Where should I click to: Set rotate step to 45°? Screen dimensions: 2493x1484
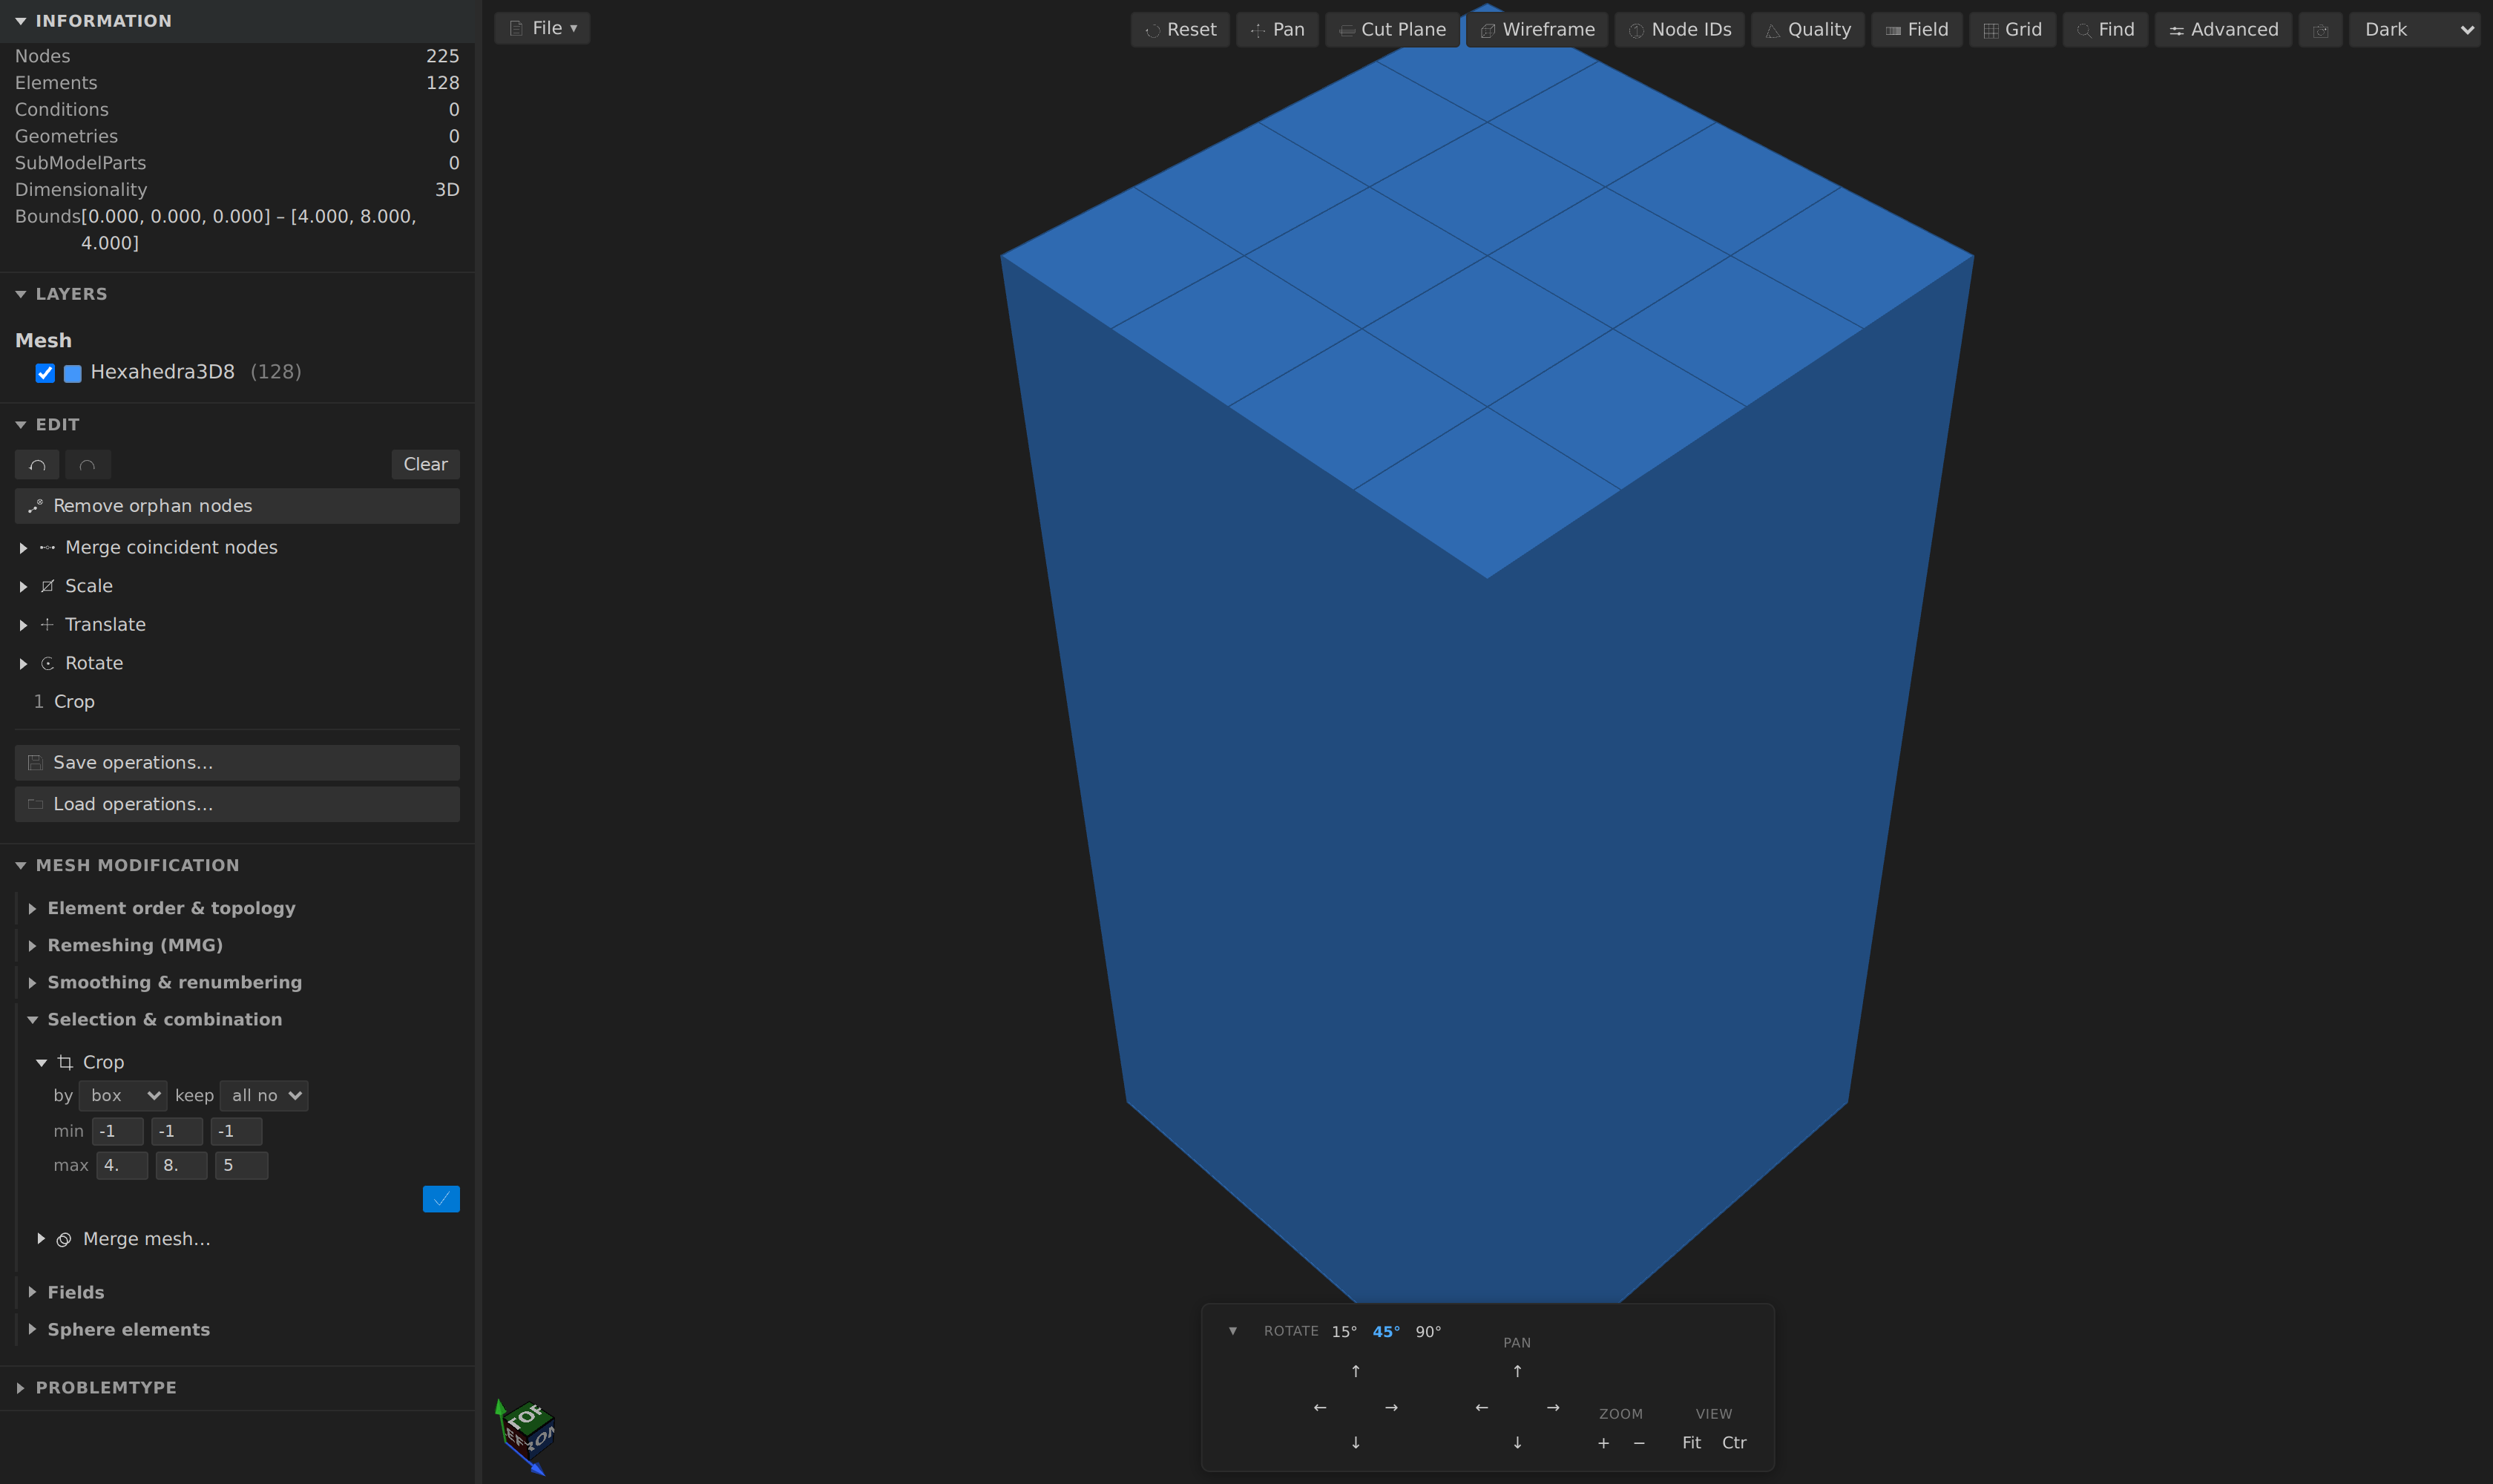pyautogui.click(x=1386, y=1332)
